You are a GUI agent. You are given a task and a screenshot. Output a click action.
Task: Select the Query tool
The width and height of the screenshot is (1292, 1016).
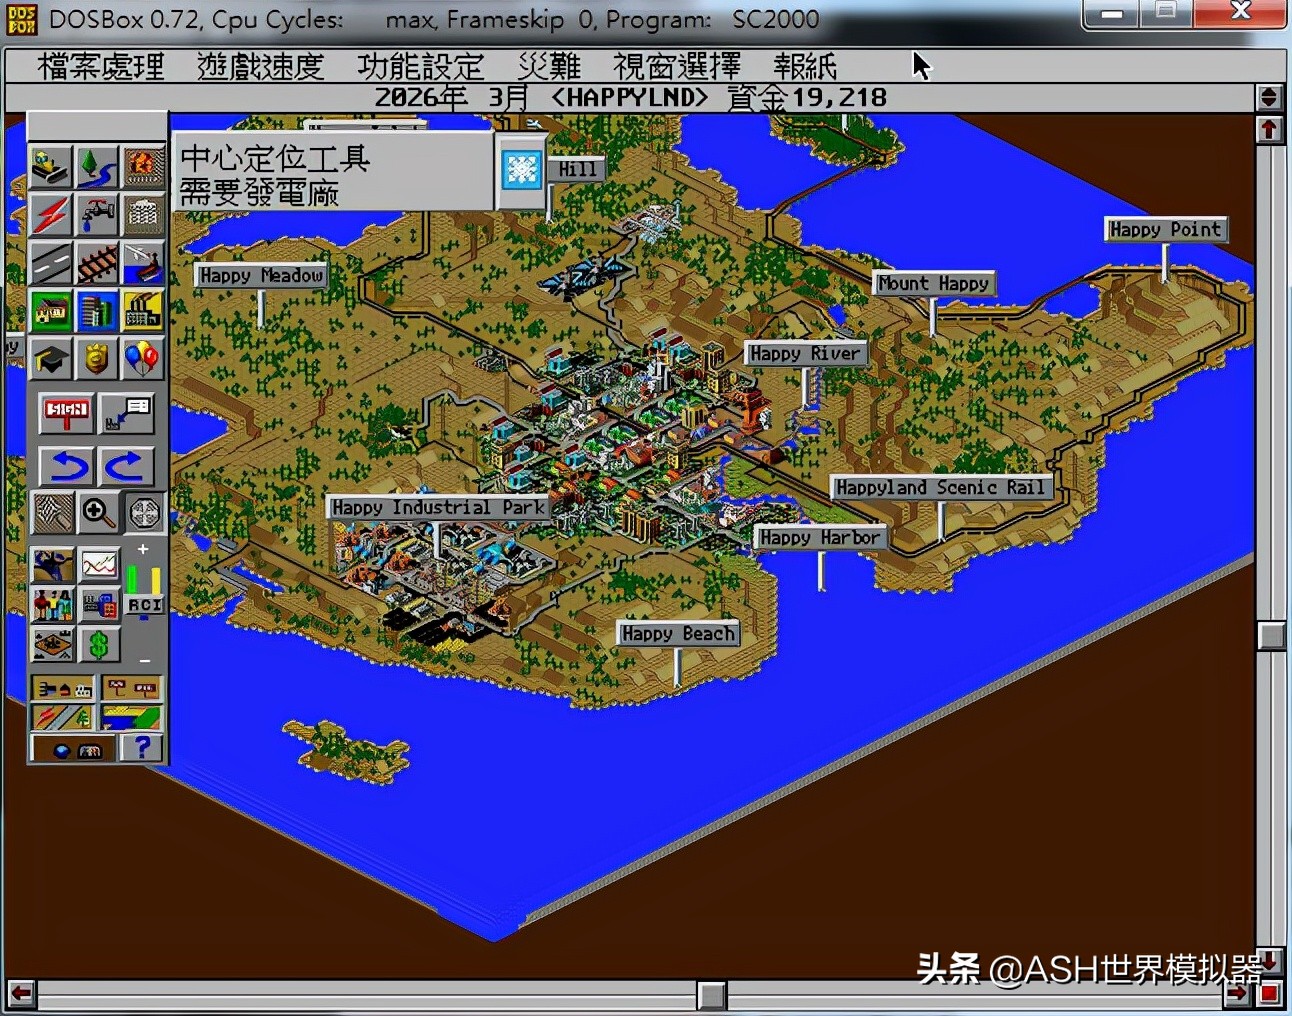(127, 413)
